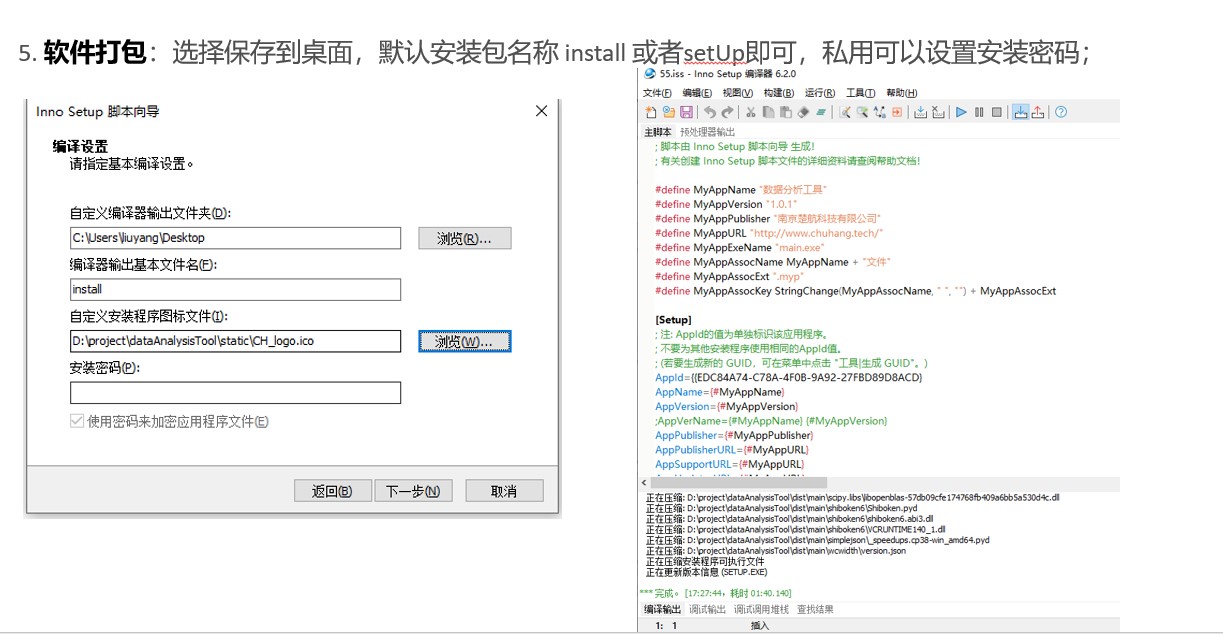Undo the last edit via toolbar arrow

(709, 112)
